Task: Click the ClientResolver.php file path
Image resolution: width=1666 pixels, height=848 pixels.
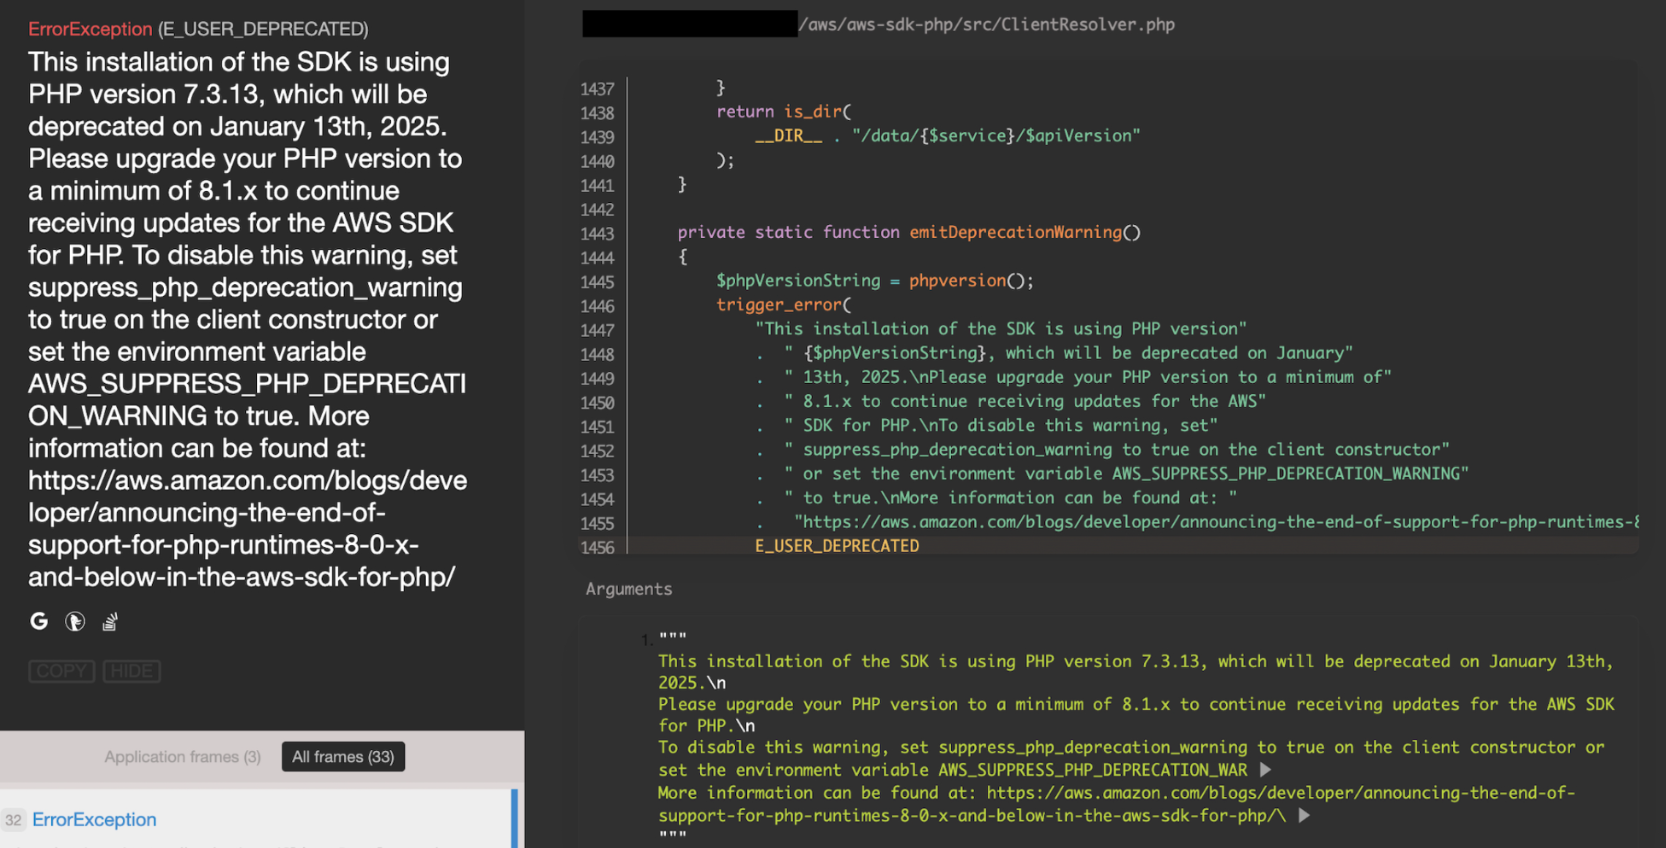Action: [987, 24]
